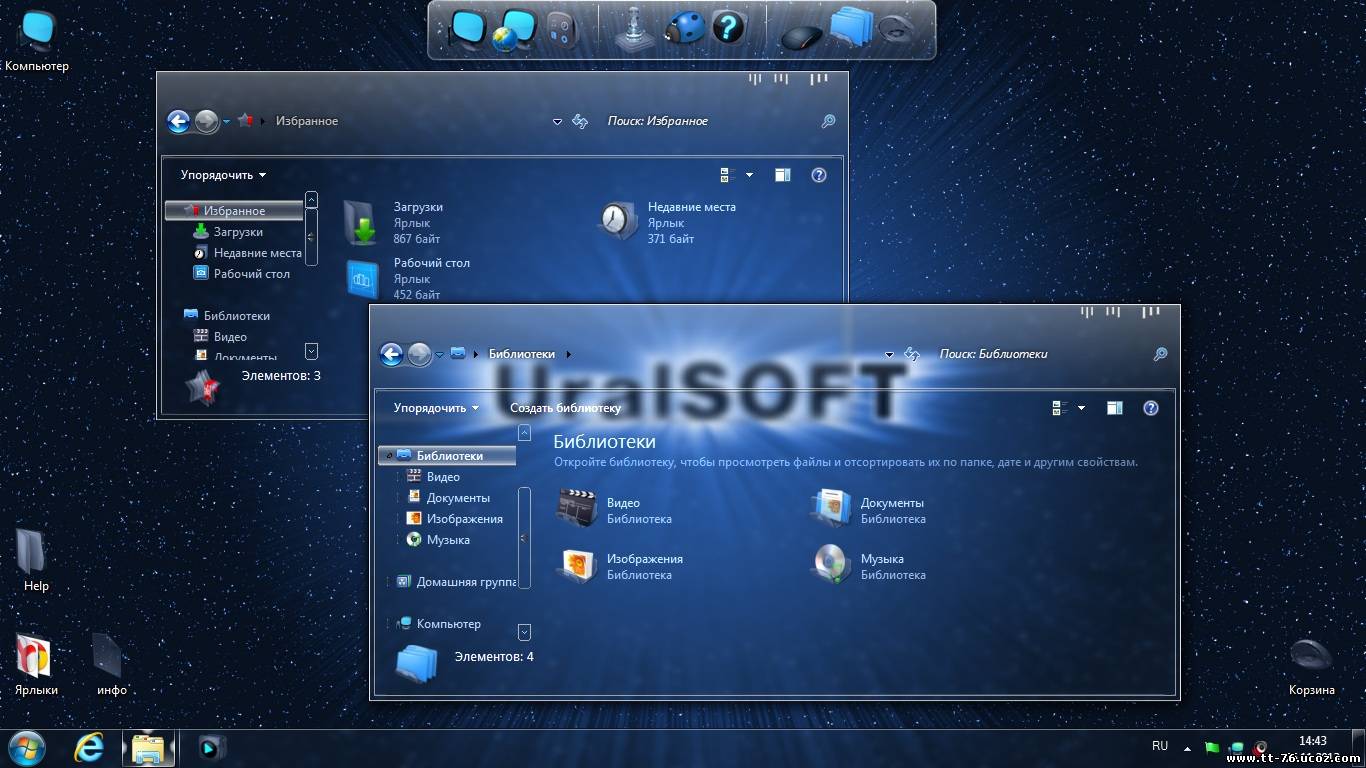Open the view options arrow in Избранное window

pos(749,175)
